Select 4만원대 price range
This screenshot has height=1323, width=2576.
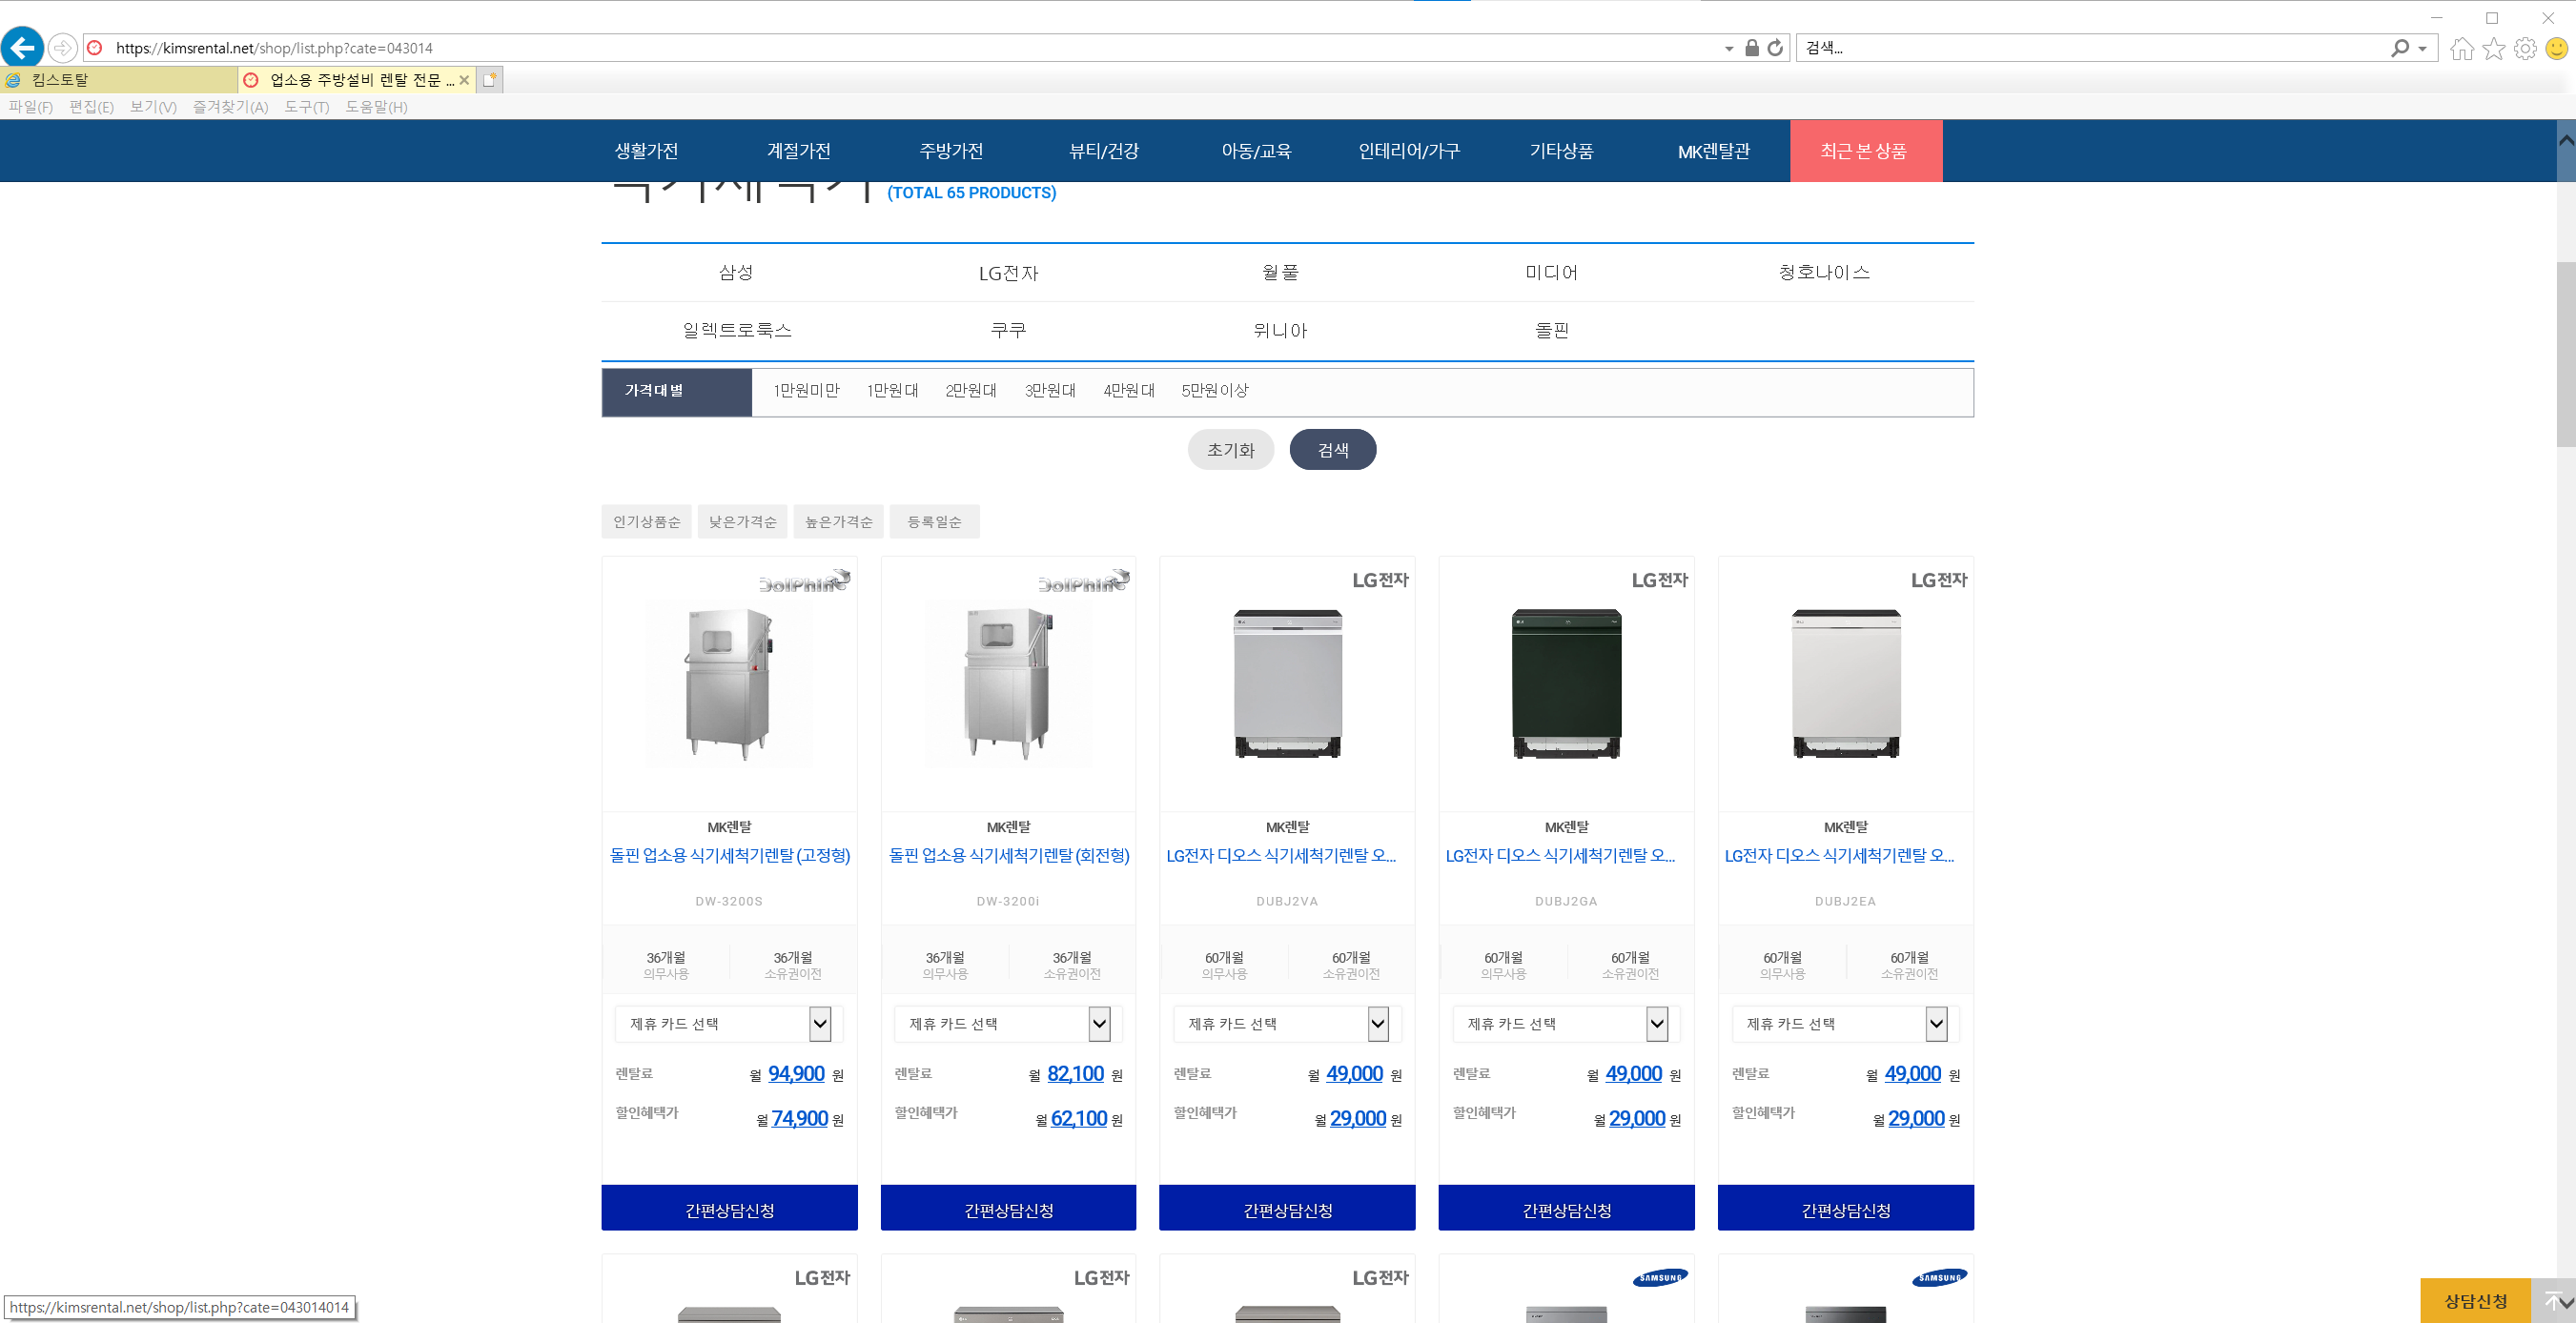click(1129, 390)
